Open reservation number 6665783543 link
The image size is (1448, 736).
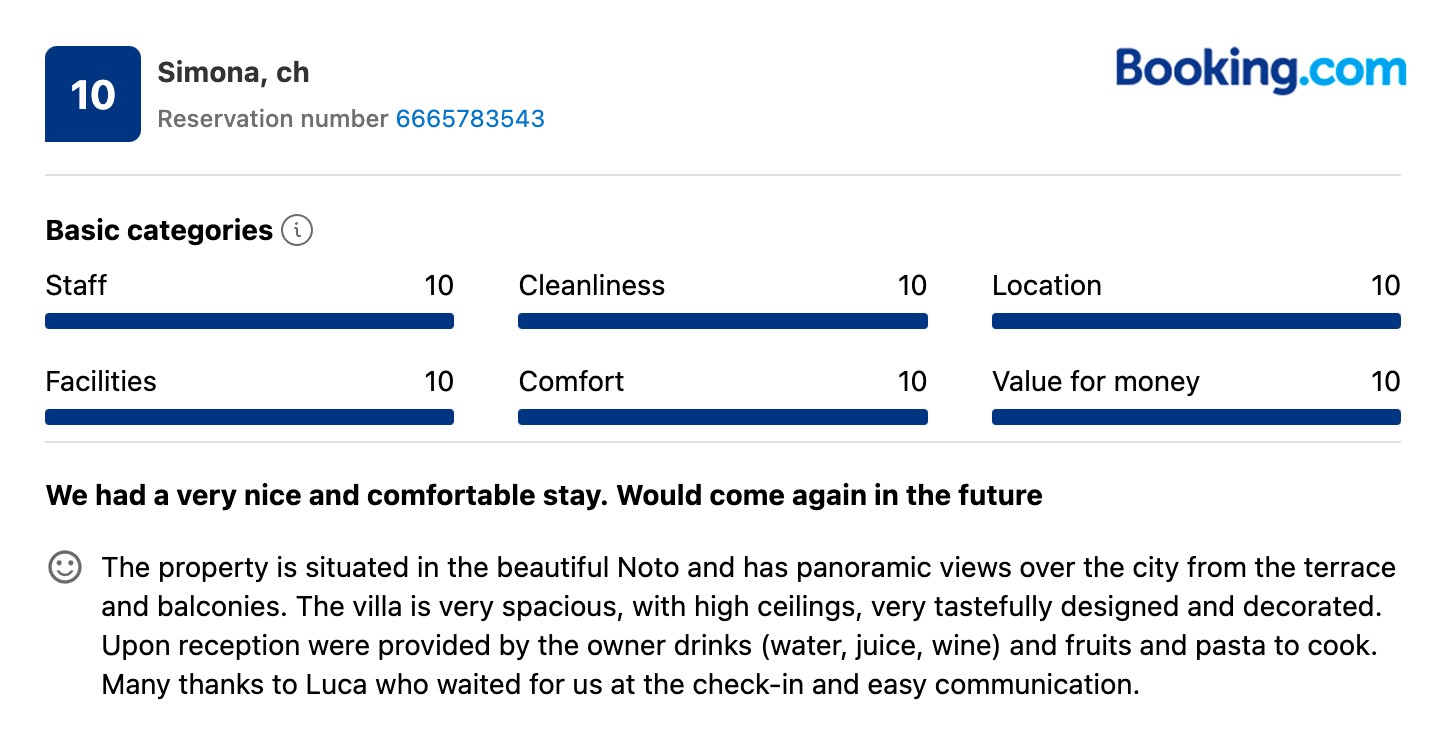pyautogui.click(x=470, y=119)
